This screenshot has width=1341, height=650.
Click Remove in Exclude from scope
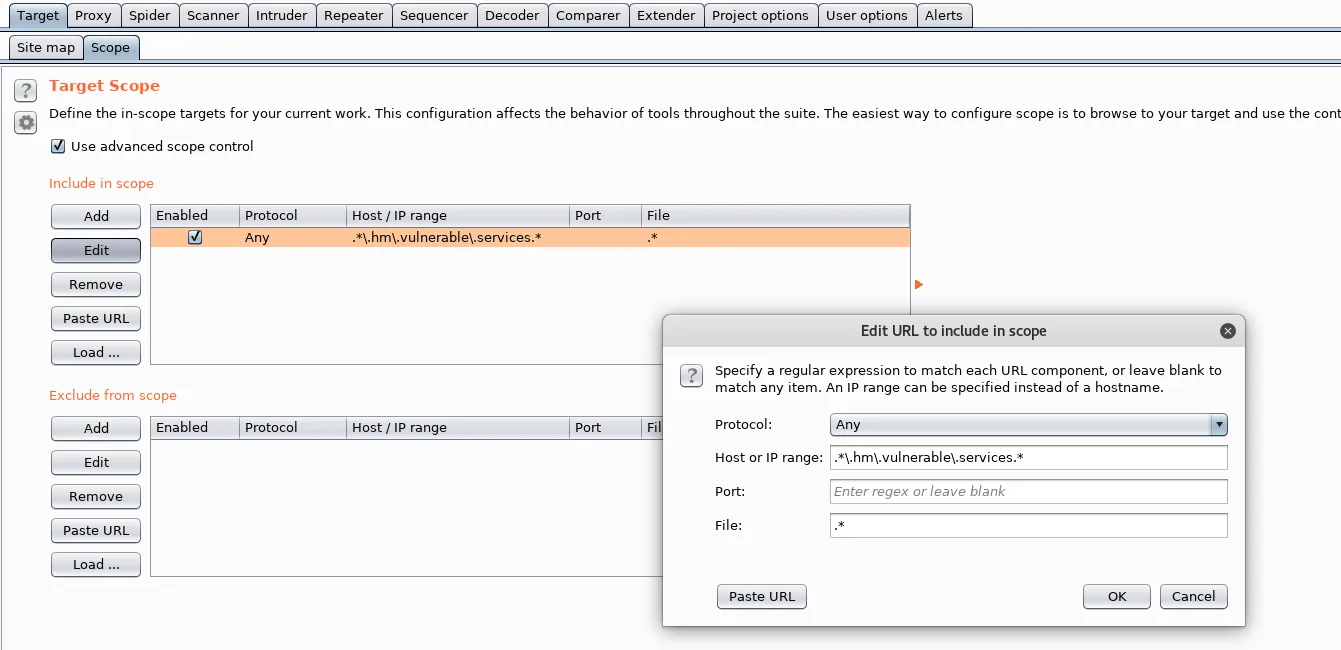click(x=96, y=496)
